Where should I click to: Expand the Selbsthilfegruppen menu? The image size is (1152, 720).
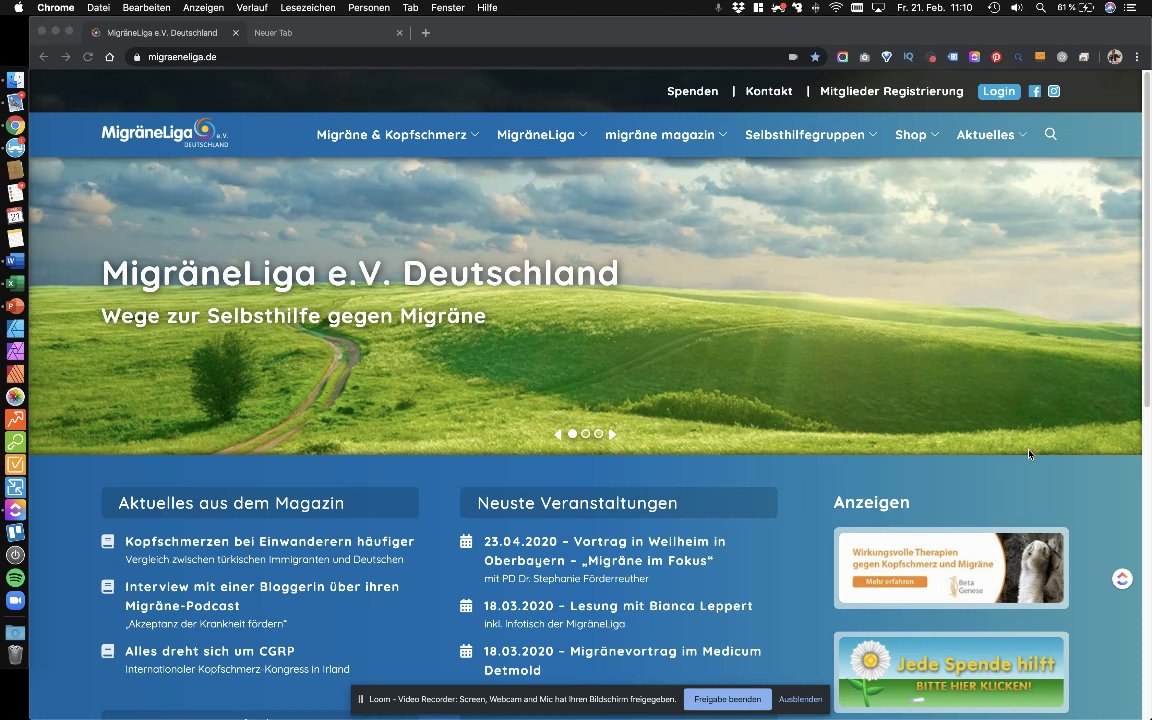811,134
